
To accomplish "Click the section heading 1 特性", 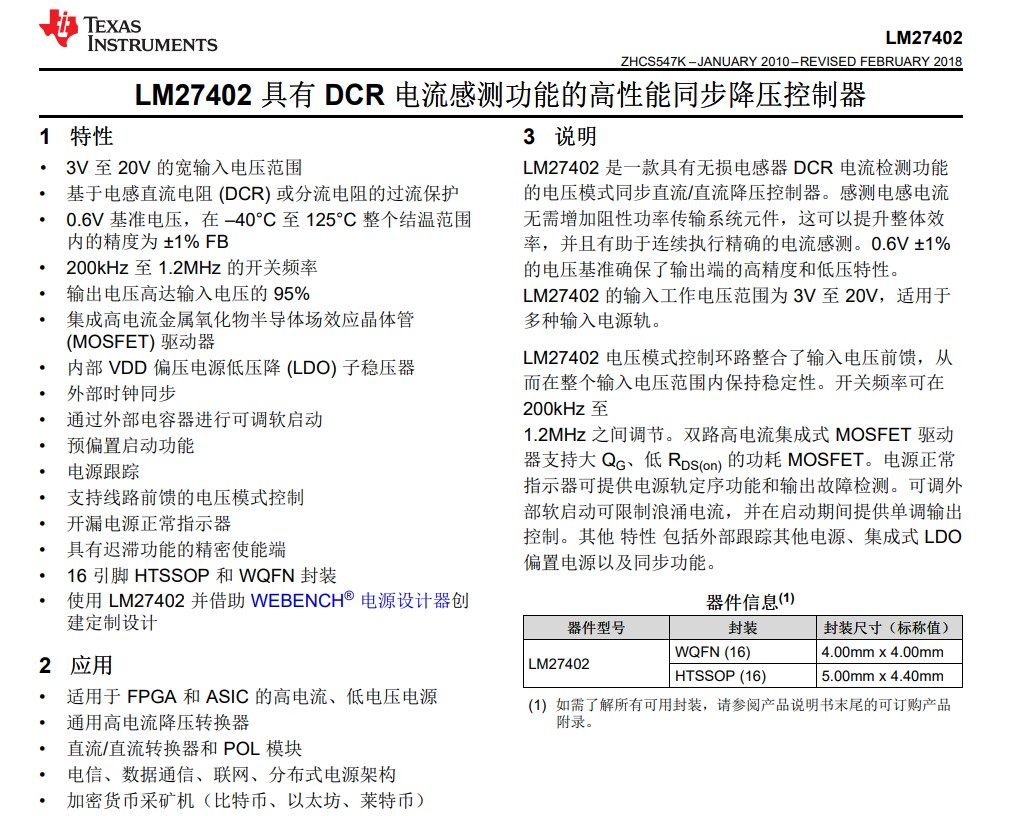I will pyautogui.click(x=75, y=137).
